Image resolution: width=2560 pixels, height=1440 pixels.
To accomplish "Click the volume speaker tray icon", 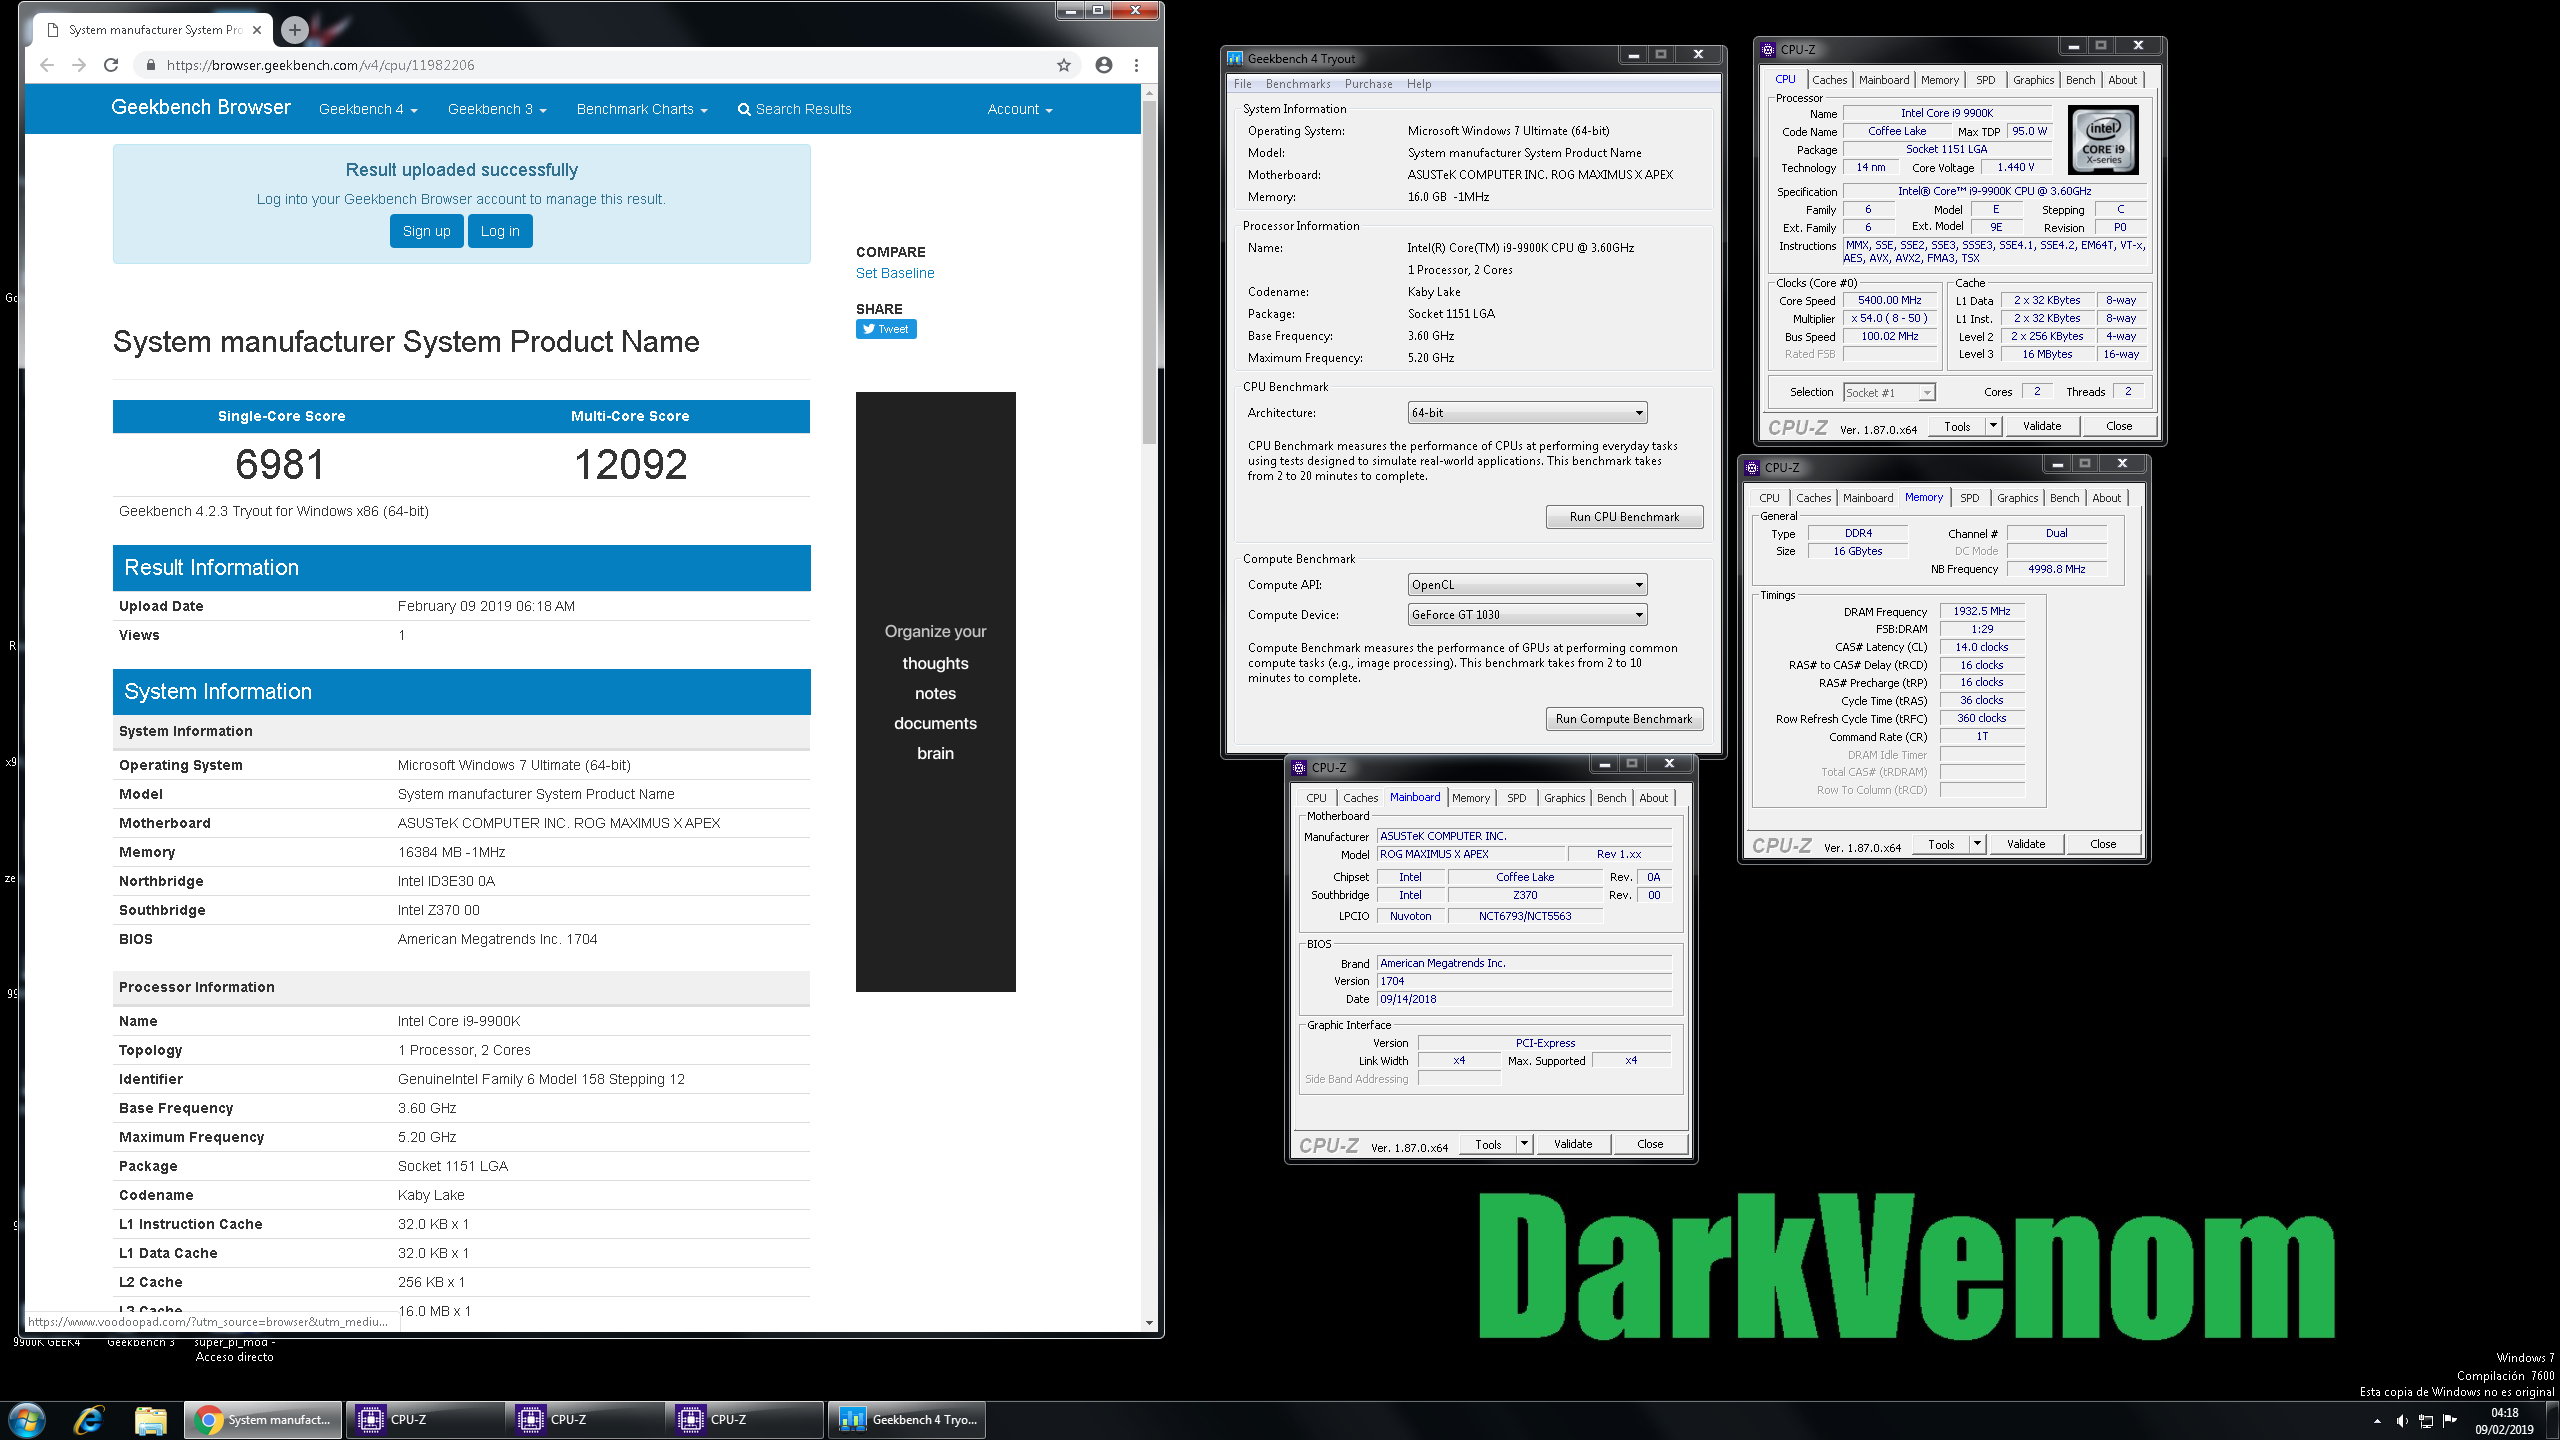I will tap(2402, 1421).
